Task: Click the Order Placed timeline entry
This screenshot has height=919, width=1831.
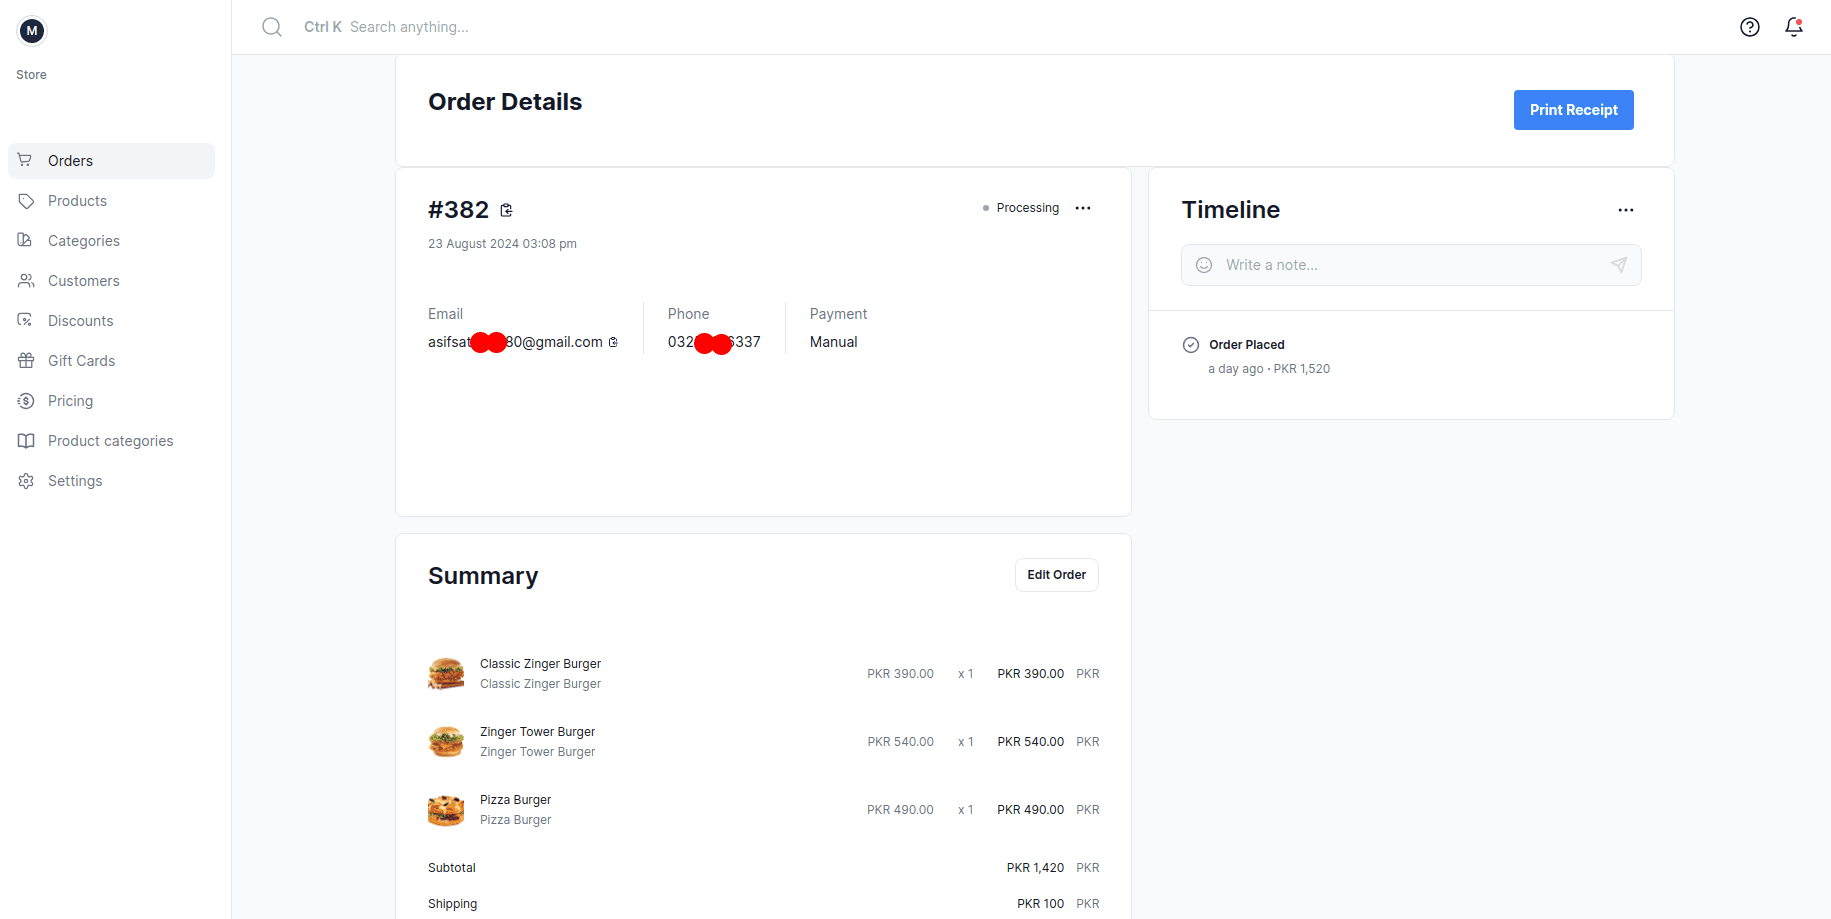Action: pyautogui.click(x=1246, y=345)
